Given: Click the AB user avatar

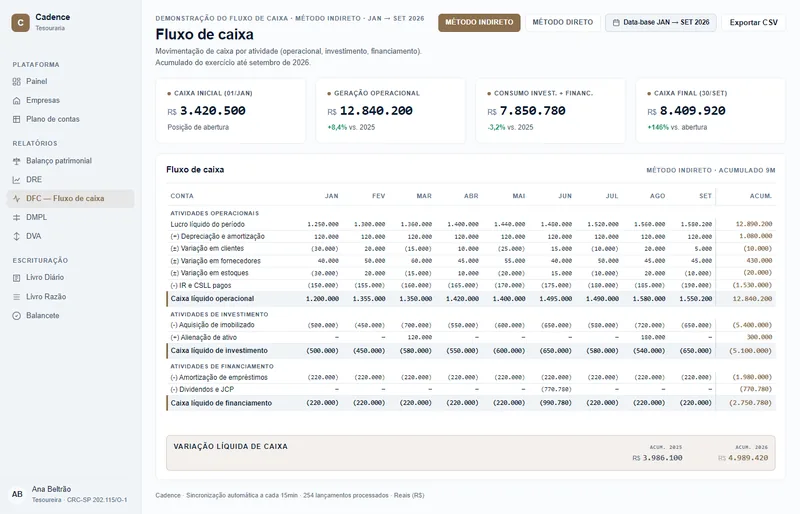Looking at the screenshot, I should coord(17,494).
